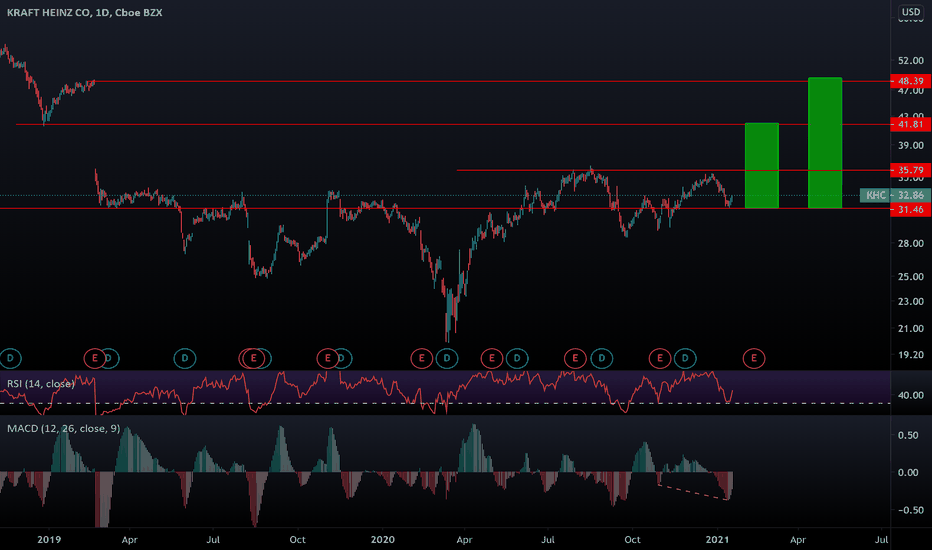Screen dimensions: 932x550
Task: Select the 35.79 horizontal line price label
Action: [x=911, y=170]
